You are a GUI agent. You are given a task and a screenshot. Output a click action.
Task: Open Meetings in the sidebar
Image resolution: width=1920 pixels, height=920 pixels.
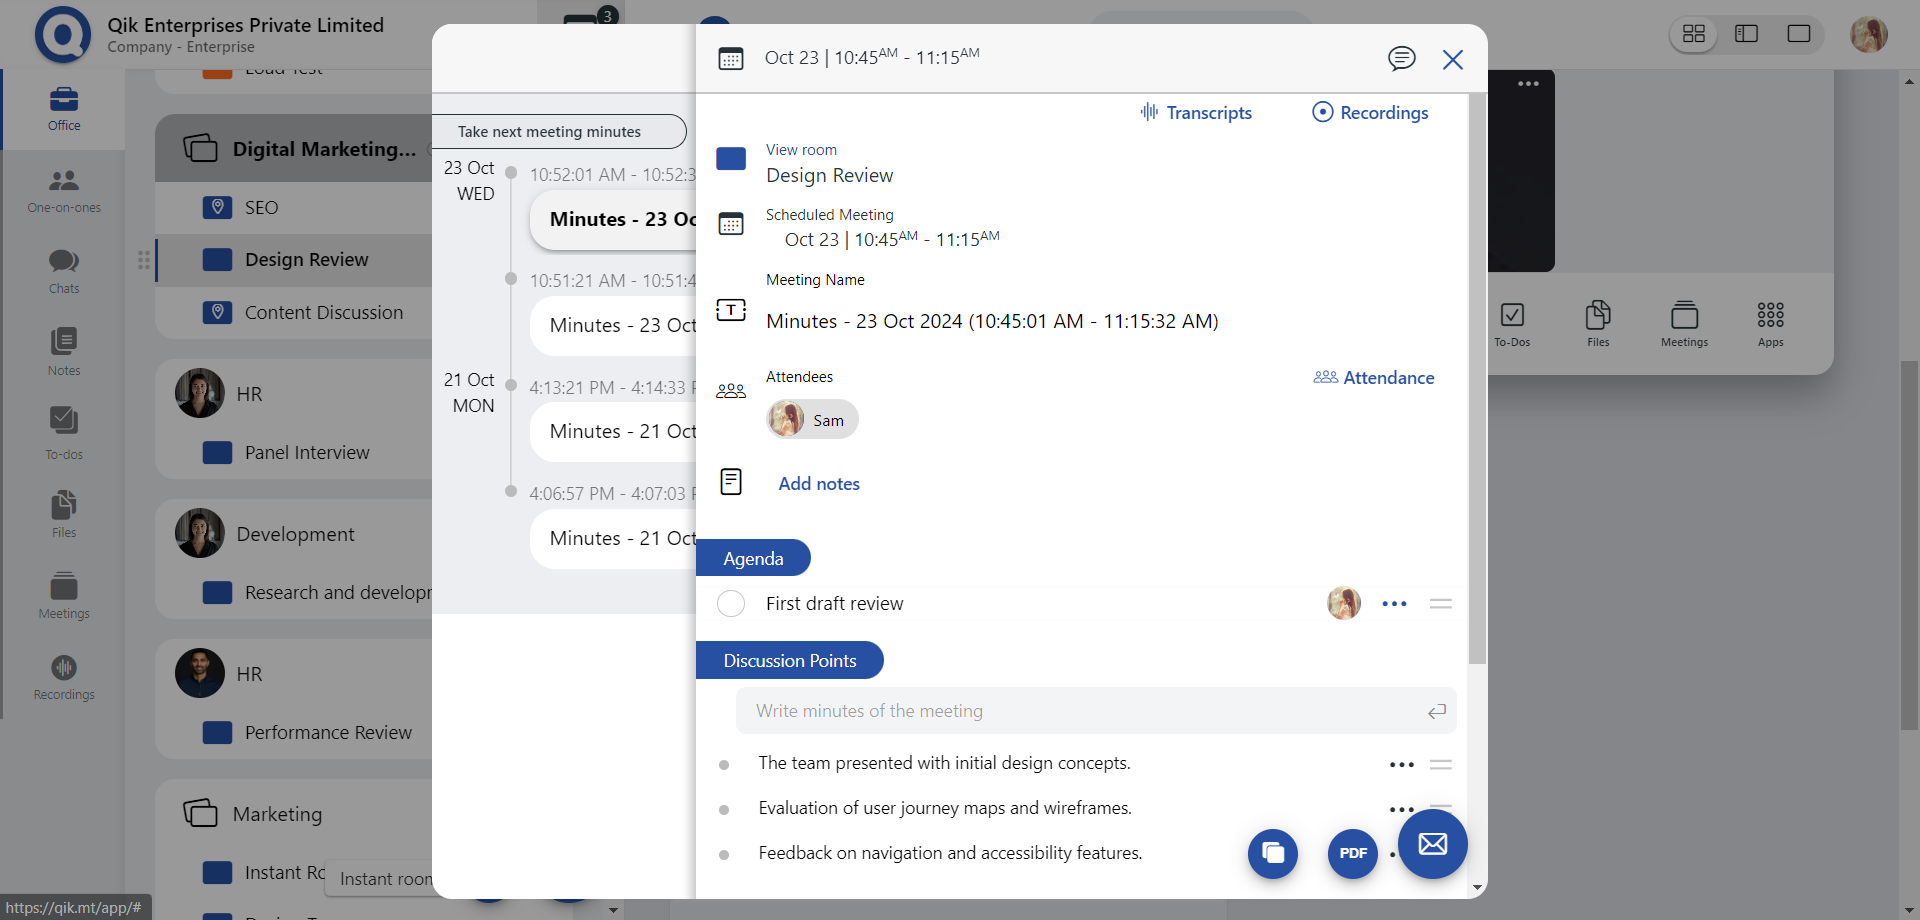pyautogui.click(x=64, y=595)
